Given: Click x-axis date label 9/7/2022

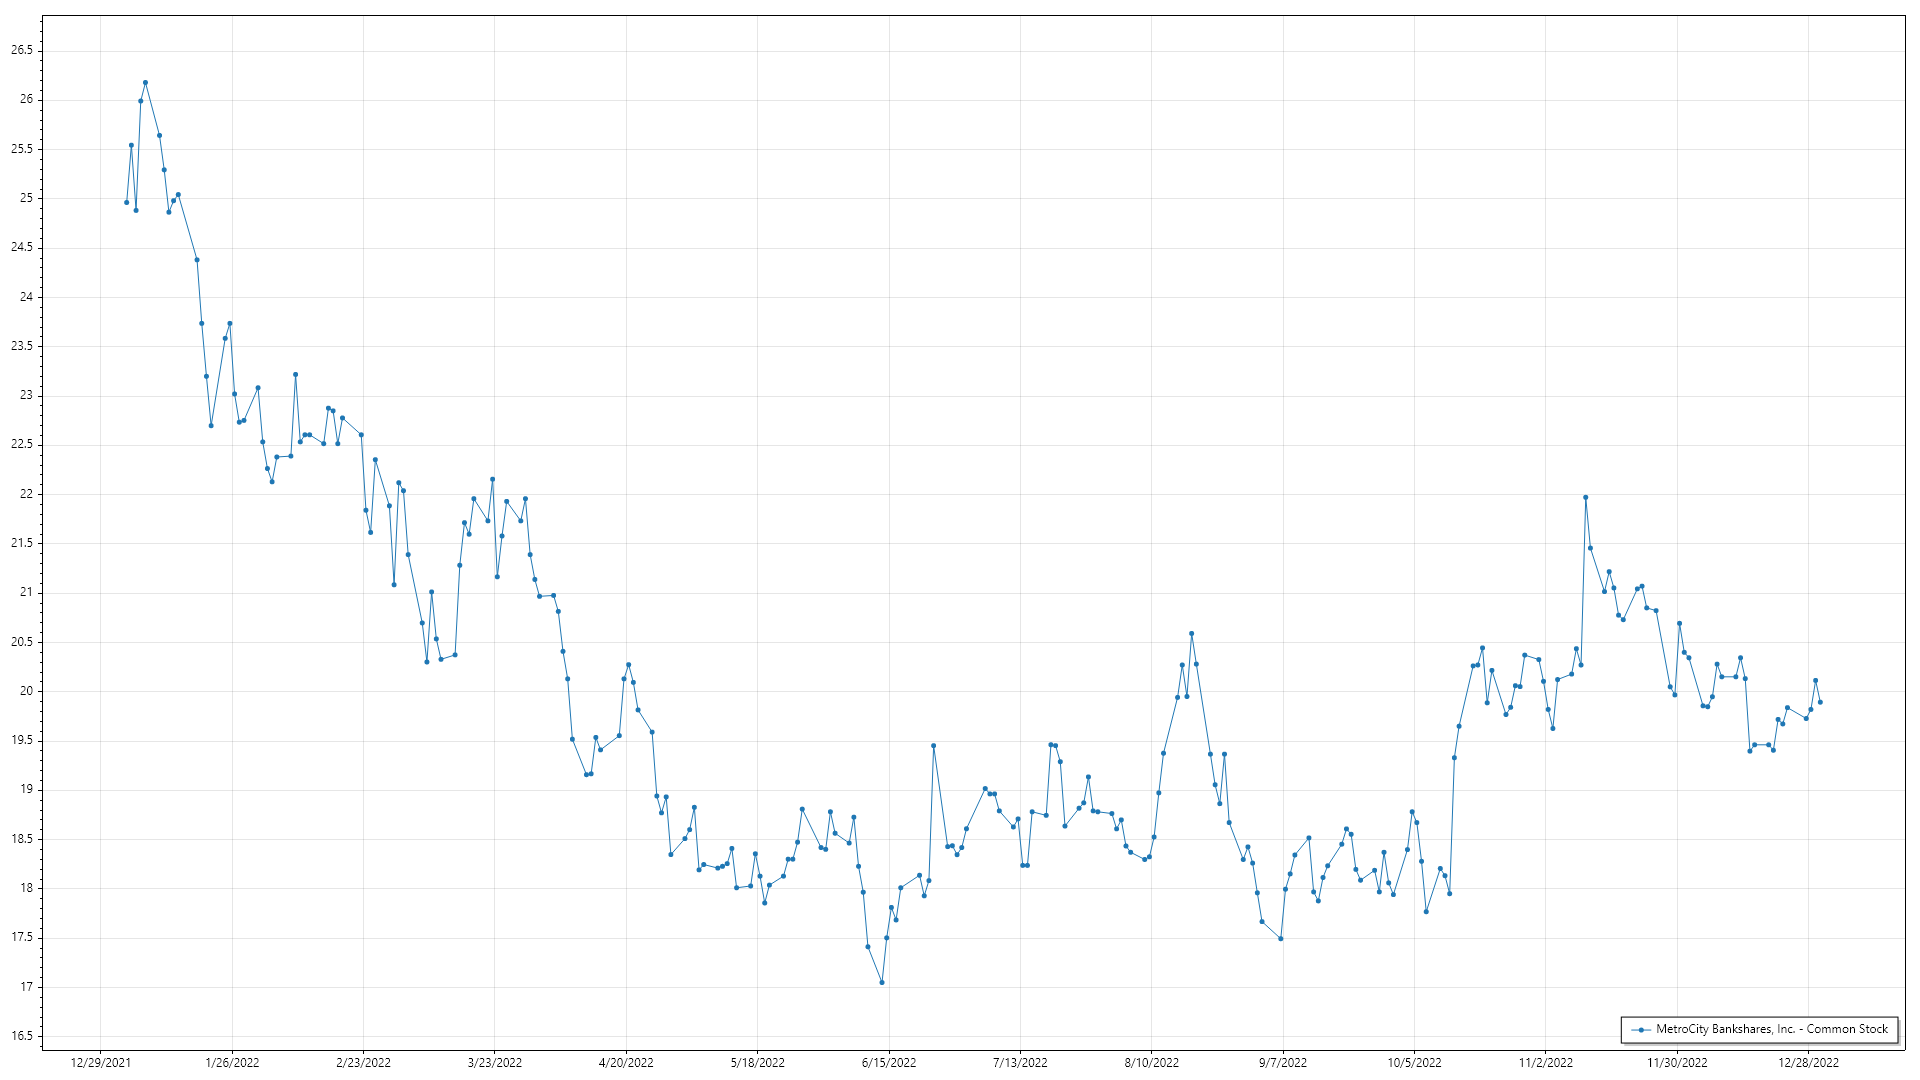Looking at the screenshot, I should click(1283, 1063).
